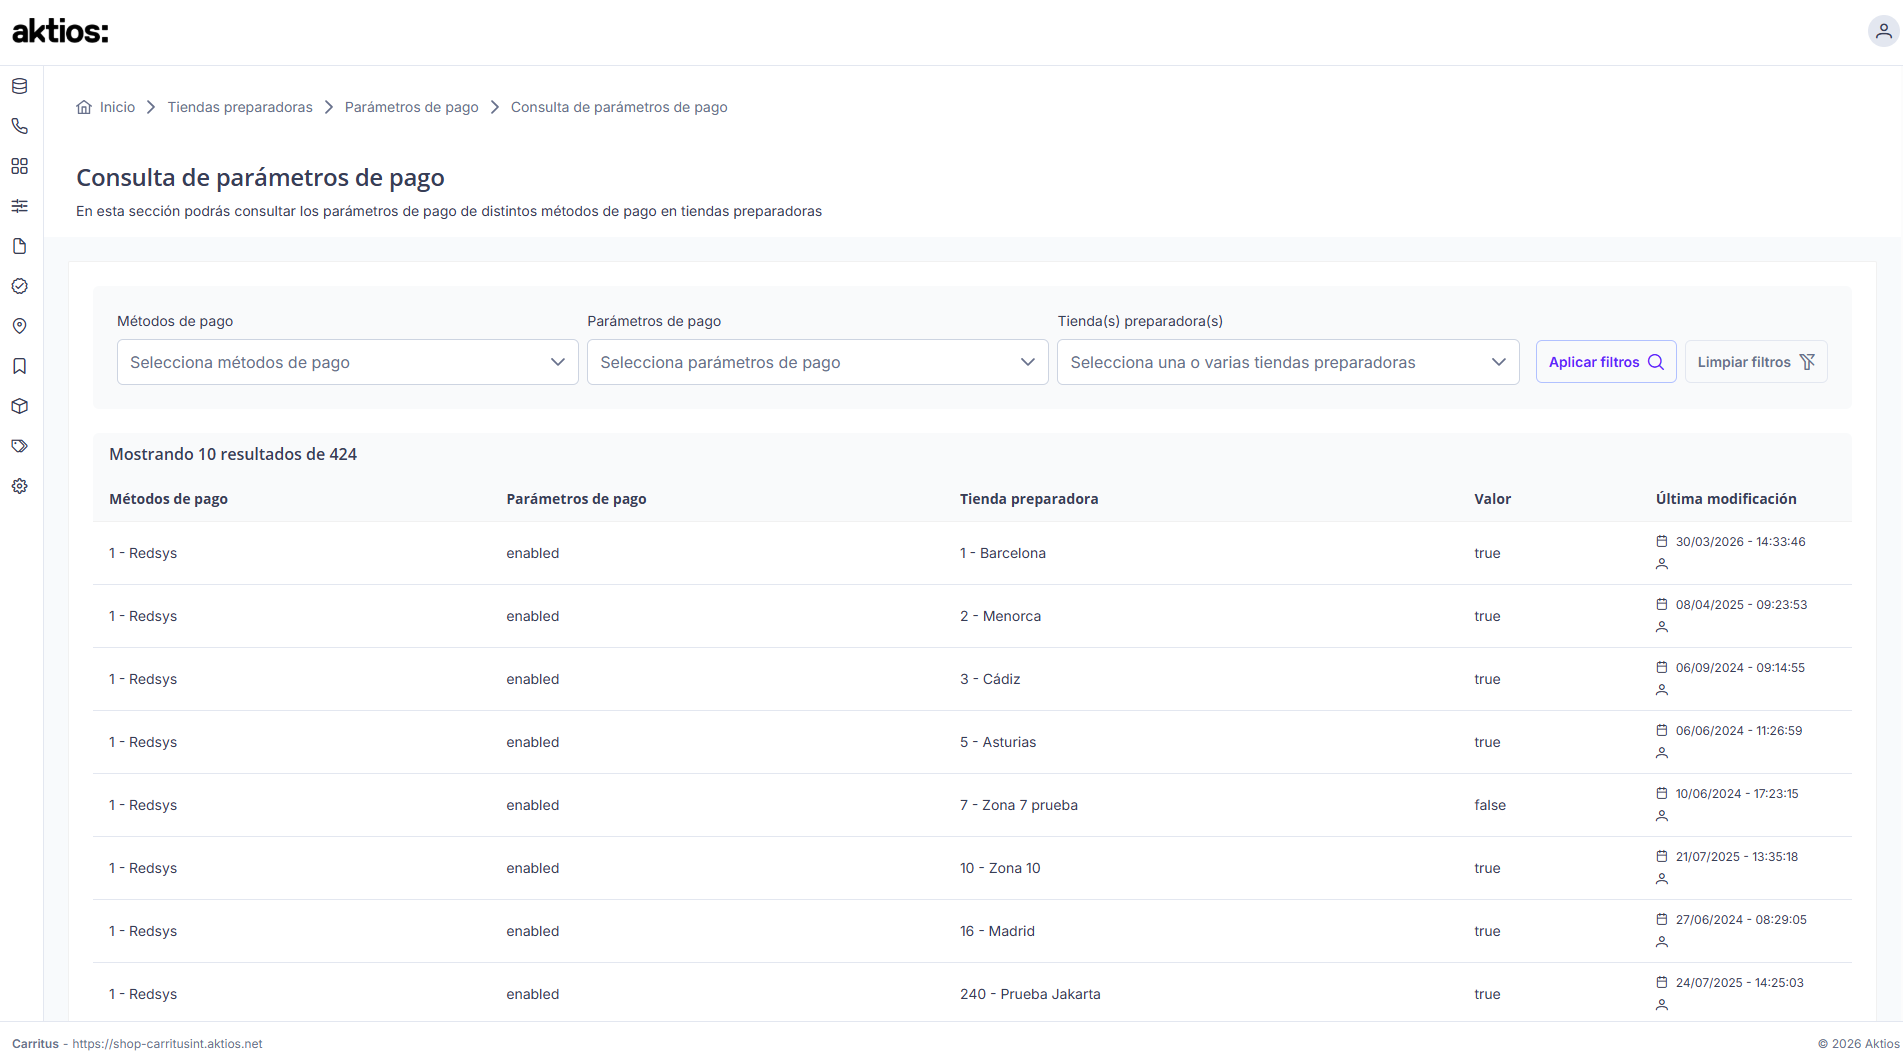The image size is (1903, 1057).
Task: Expand the Tienda(s) preparadora(s) dropdown
Action: (1288, 362)
